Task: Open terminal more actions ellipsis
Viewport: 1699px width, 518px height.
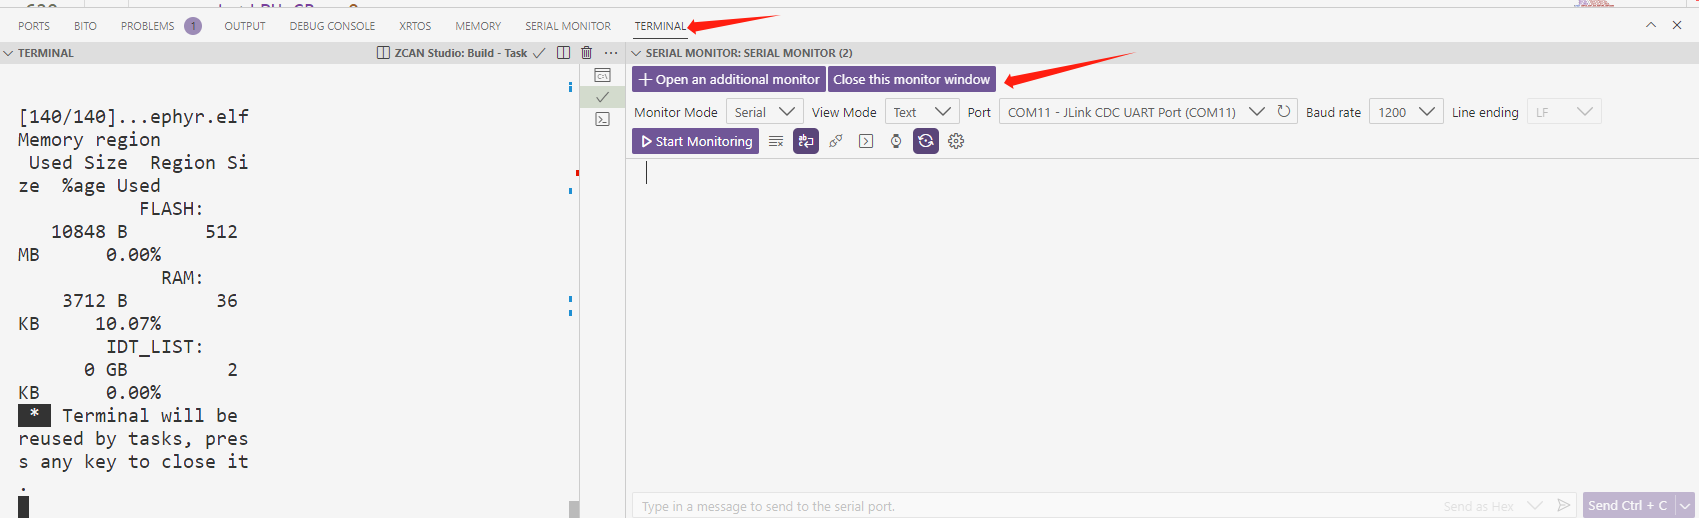Action: point(611,53)
